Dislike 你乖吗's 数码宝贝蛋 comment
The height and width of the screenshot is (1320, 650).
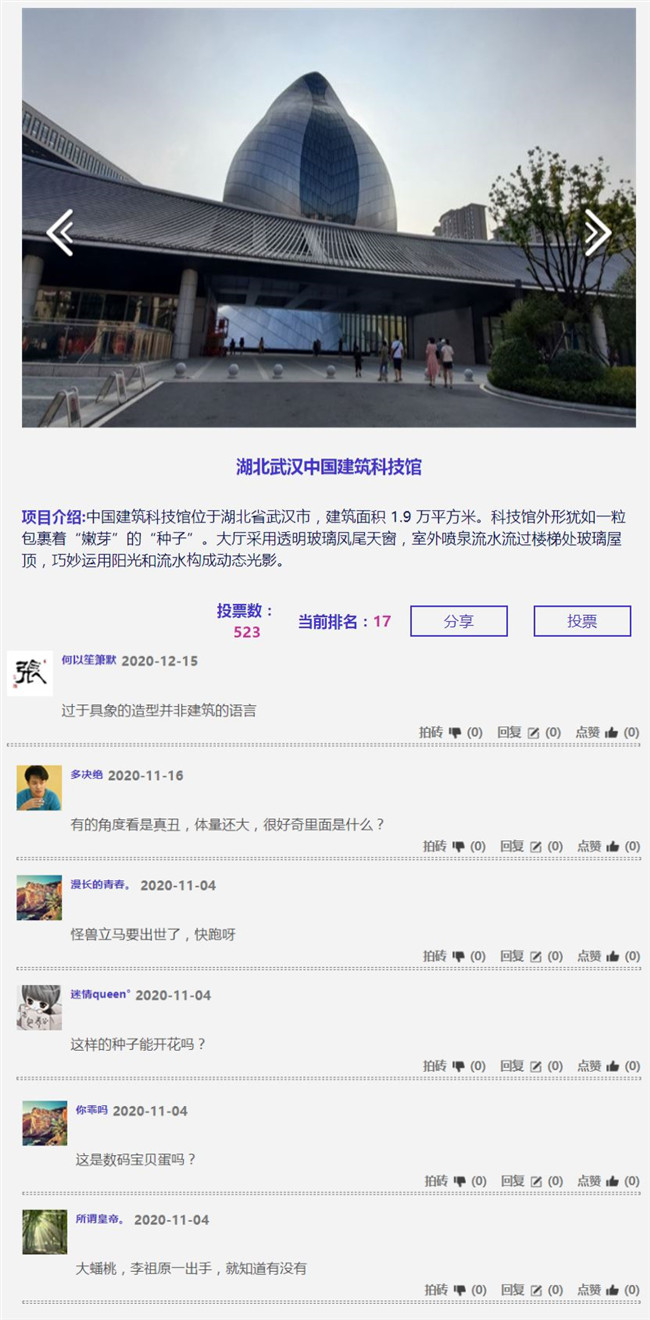pos(458,1181)
